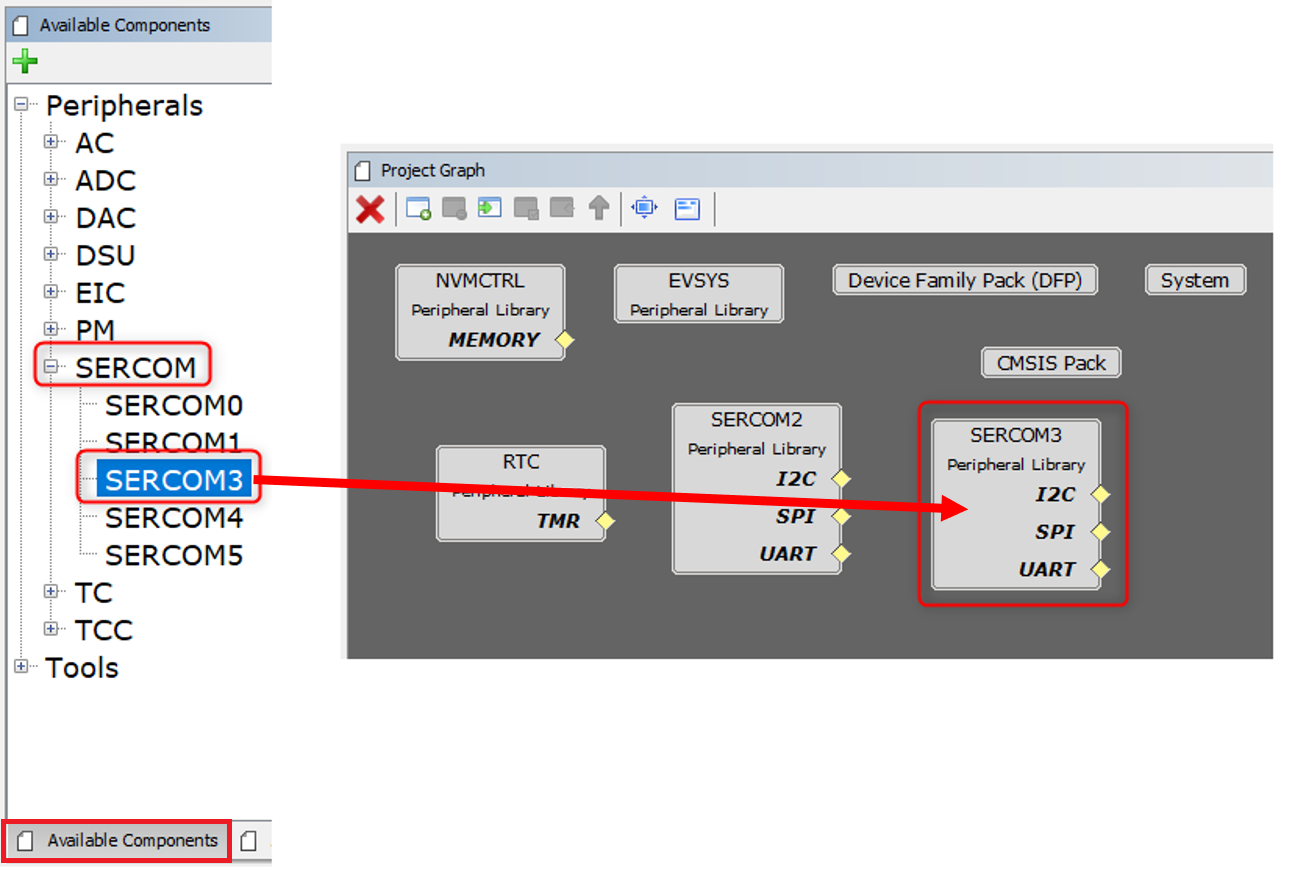Click the view settings icon in Project Graph
1306x873 pixels.
686,208
